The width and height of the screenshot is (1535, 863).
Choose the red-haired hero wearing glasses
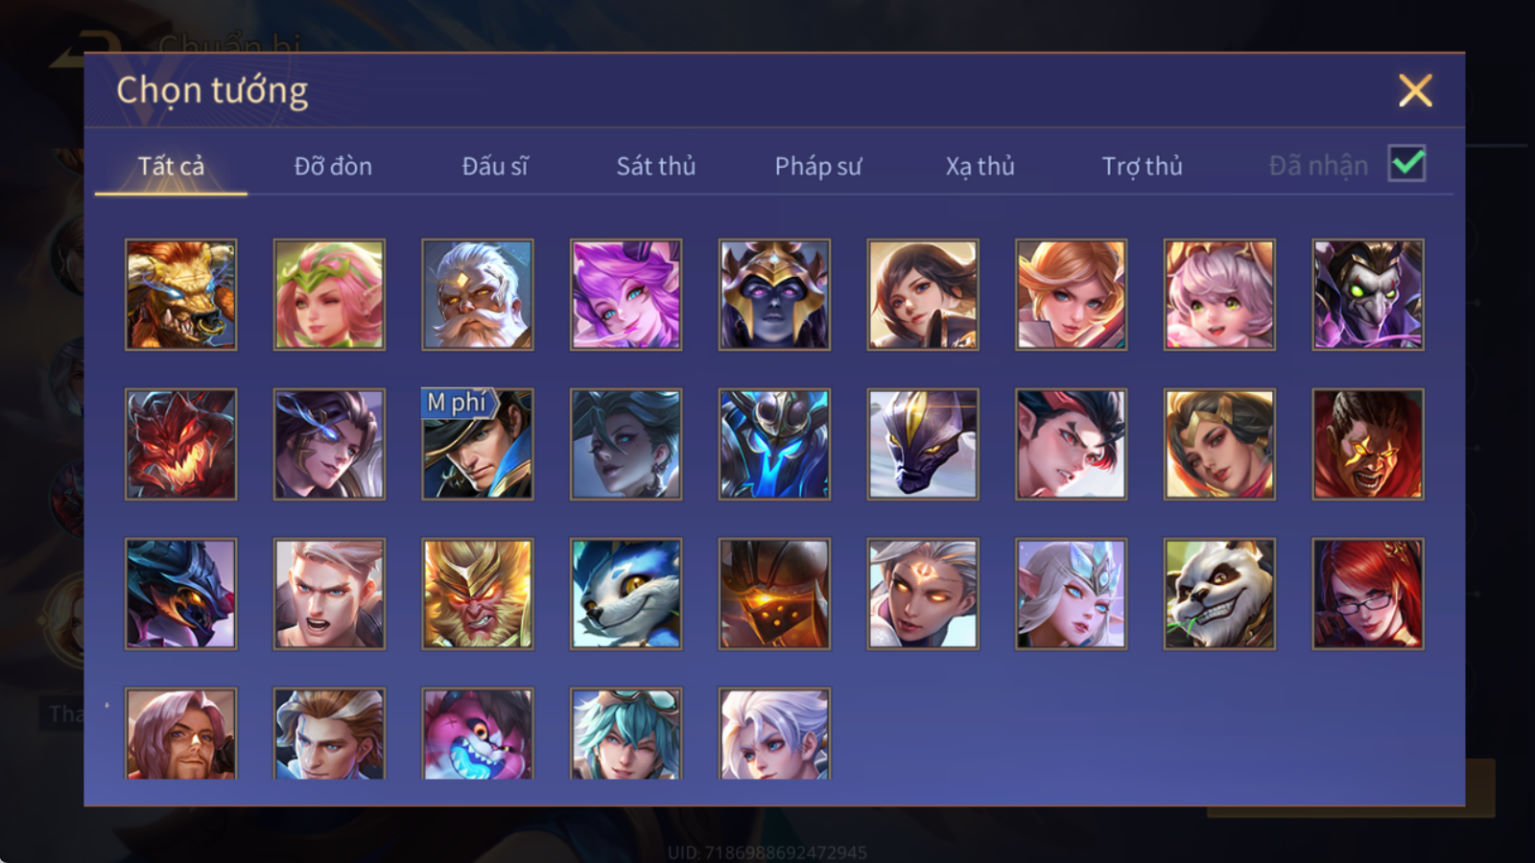coord(1368,594)
